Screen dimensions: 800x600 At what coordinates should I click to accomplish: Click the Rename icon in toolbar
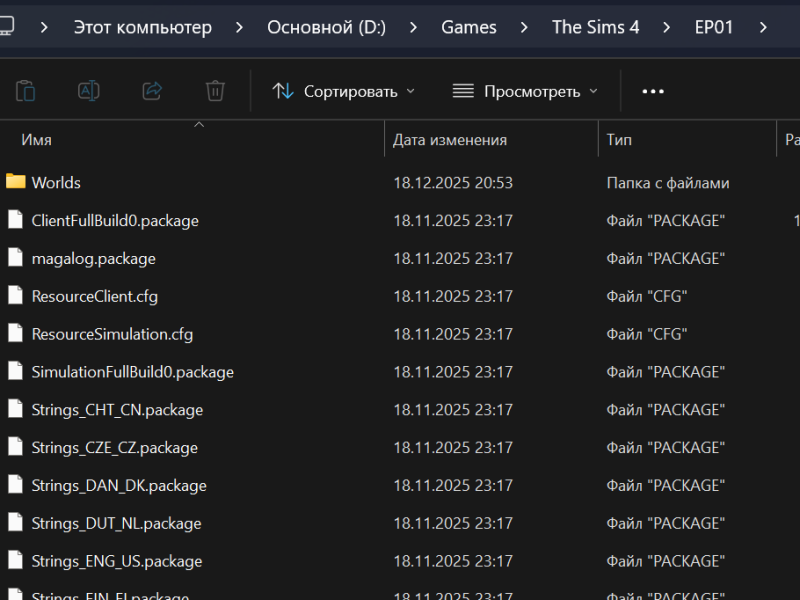[x=89, y=91]
